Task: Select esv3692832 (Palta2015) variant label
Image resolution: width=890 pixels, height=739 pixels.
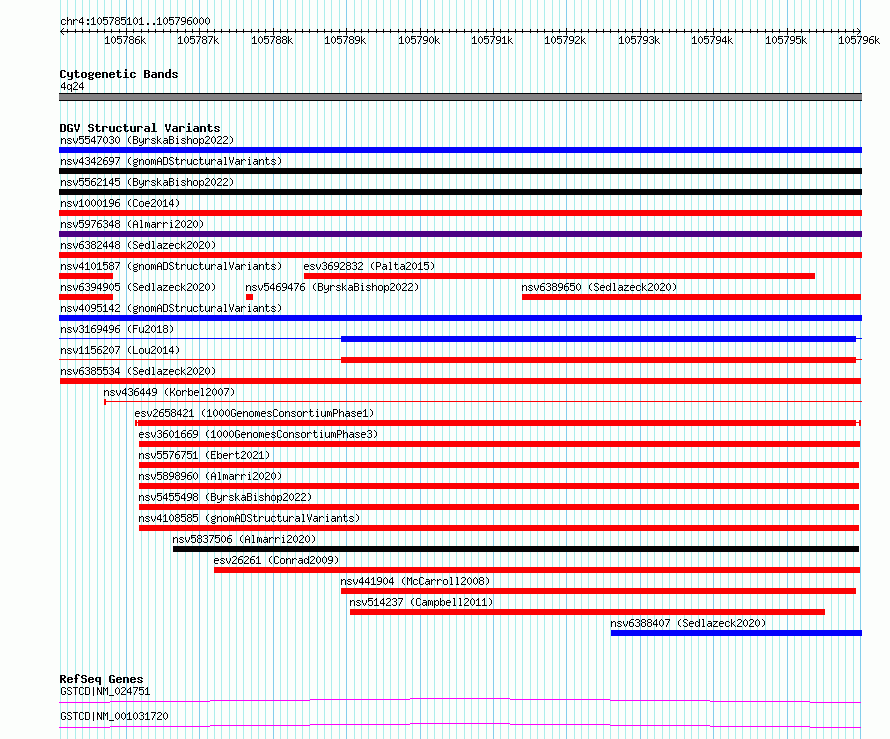Action: tap(370, 266)
